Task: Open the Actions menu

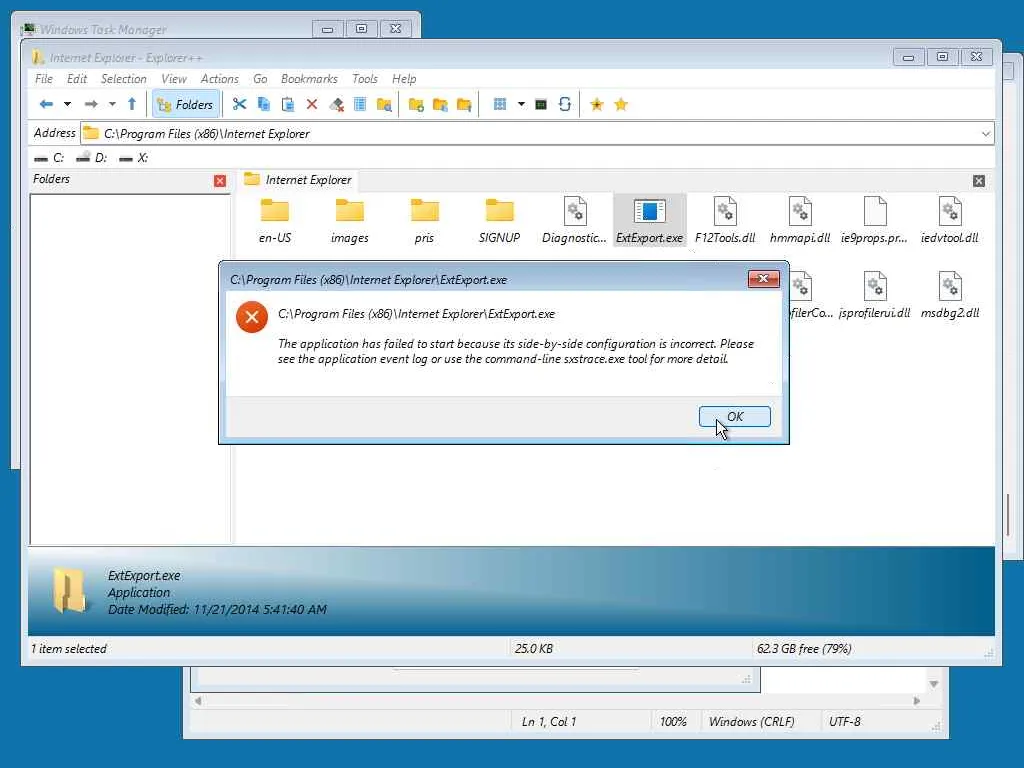Action: click(x=219, y=79)
